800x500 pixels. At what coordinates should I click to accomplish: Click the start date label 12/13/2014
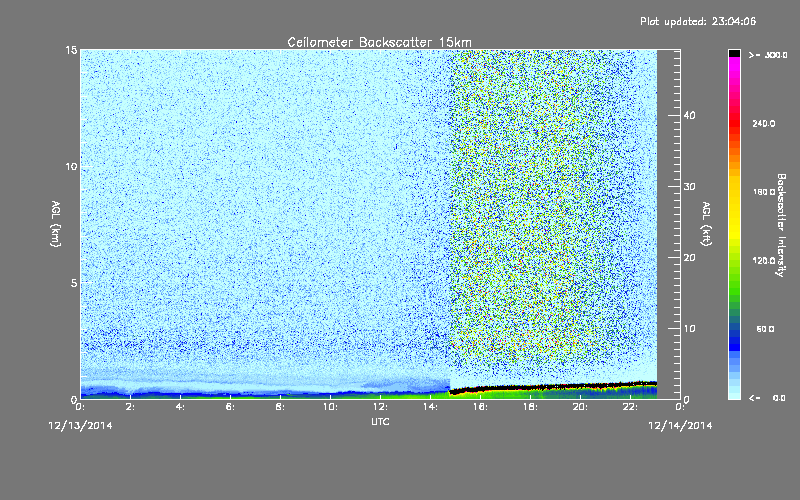click(81, 426)
